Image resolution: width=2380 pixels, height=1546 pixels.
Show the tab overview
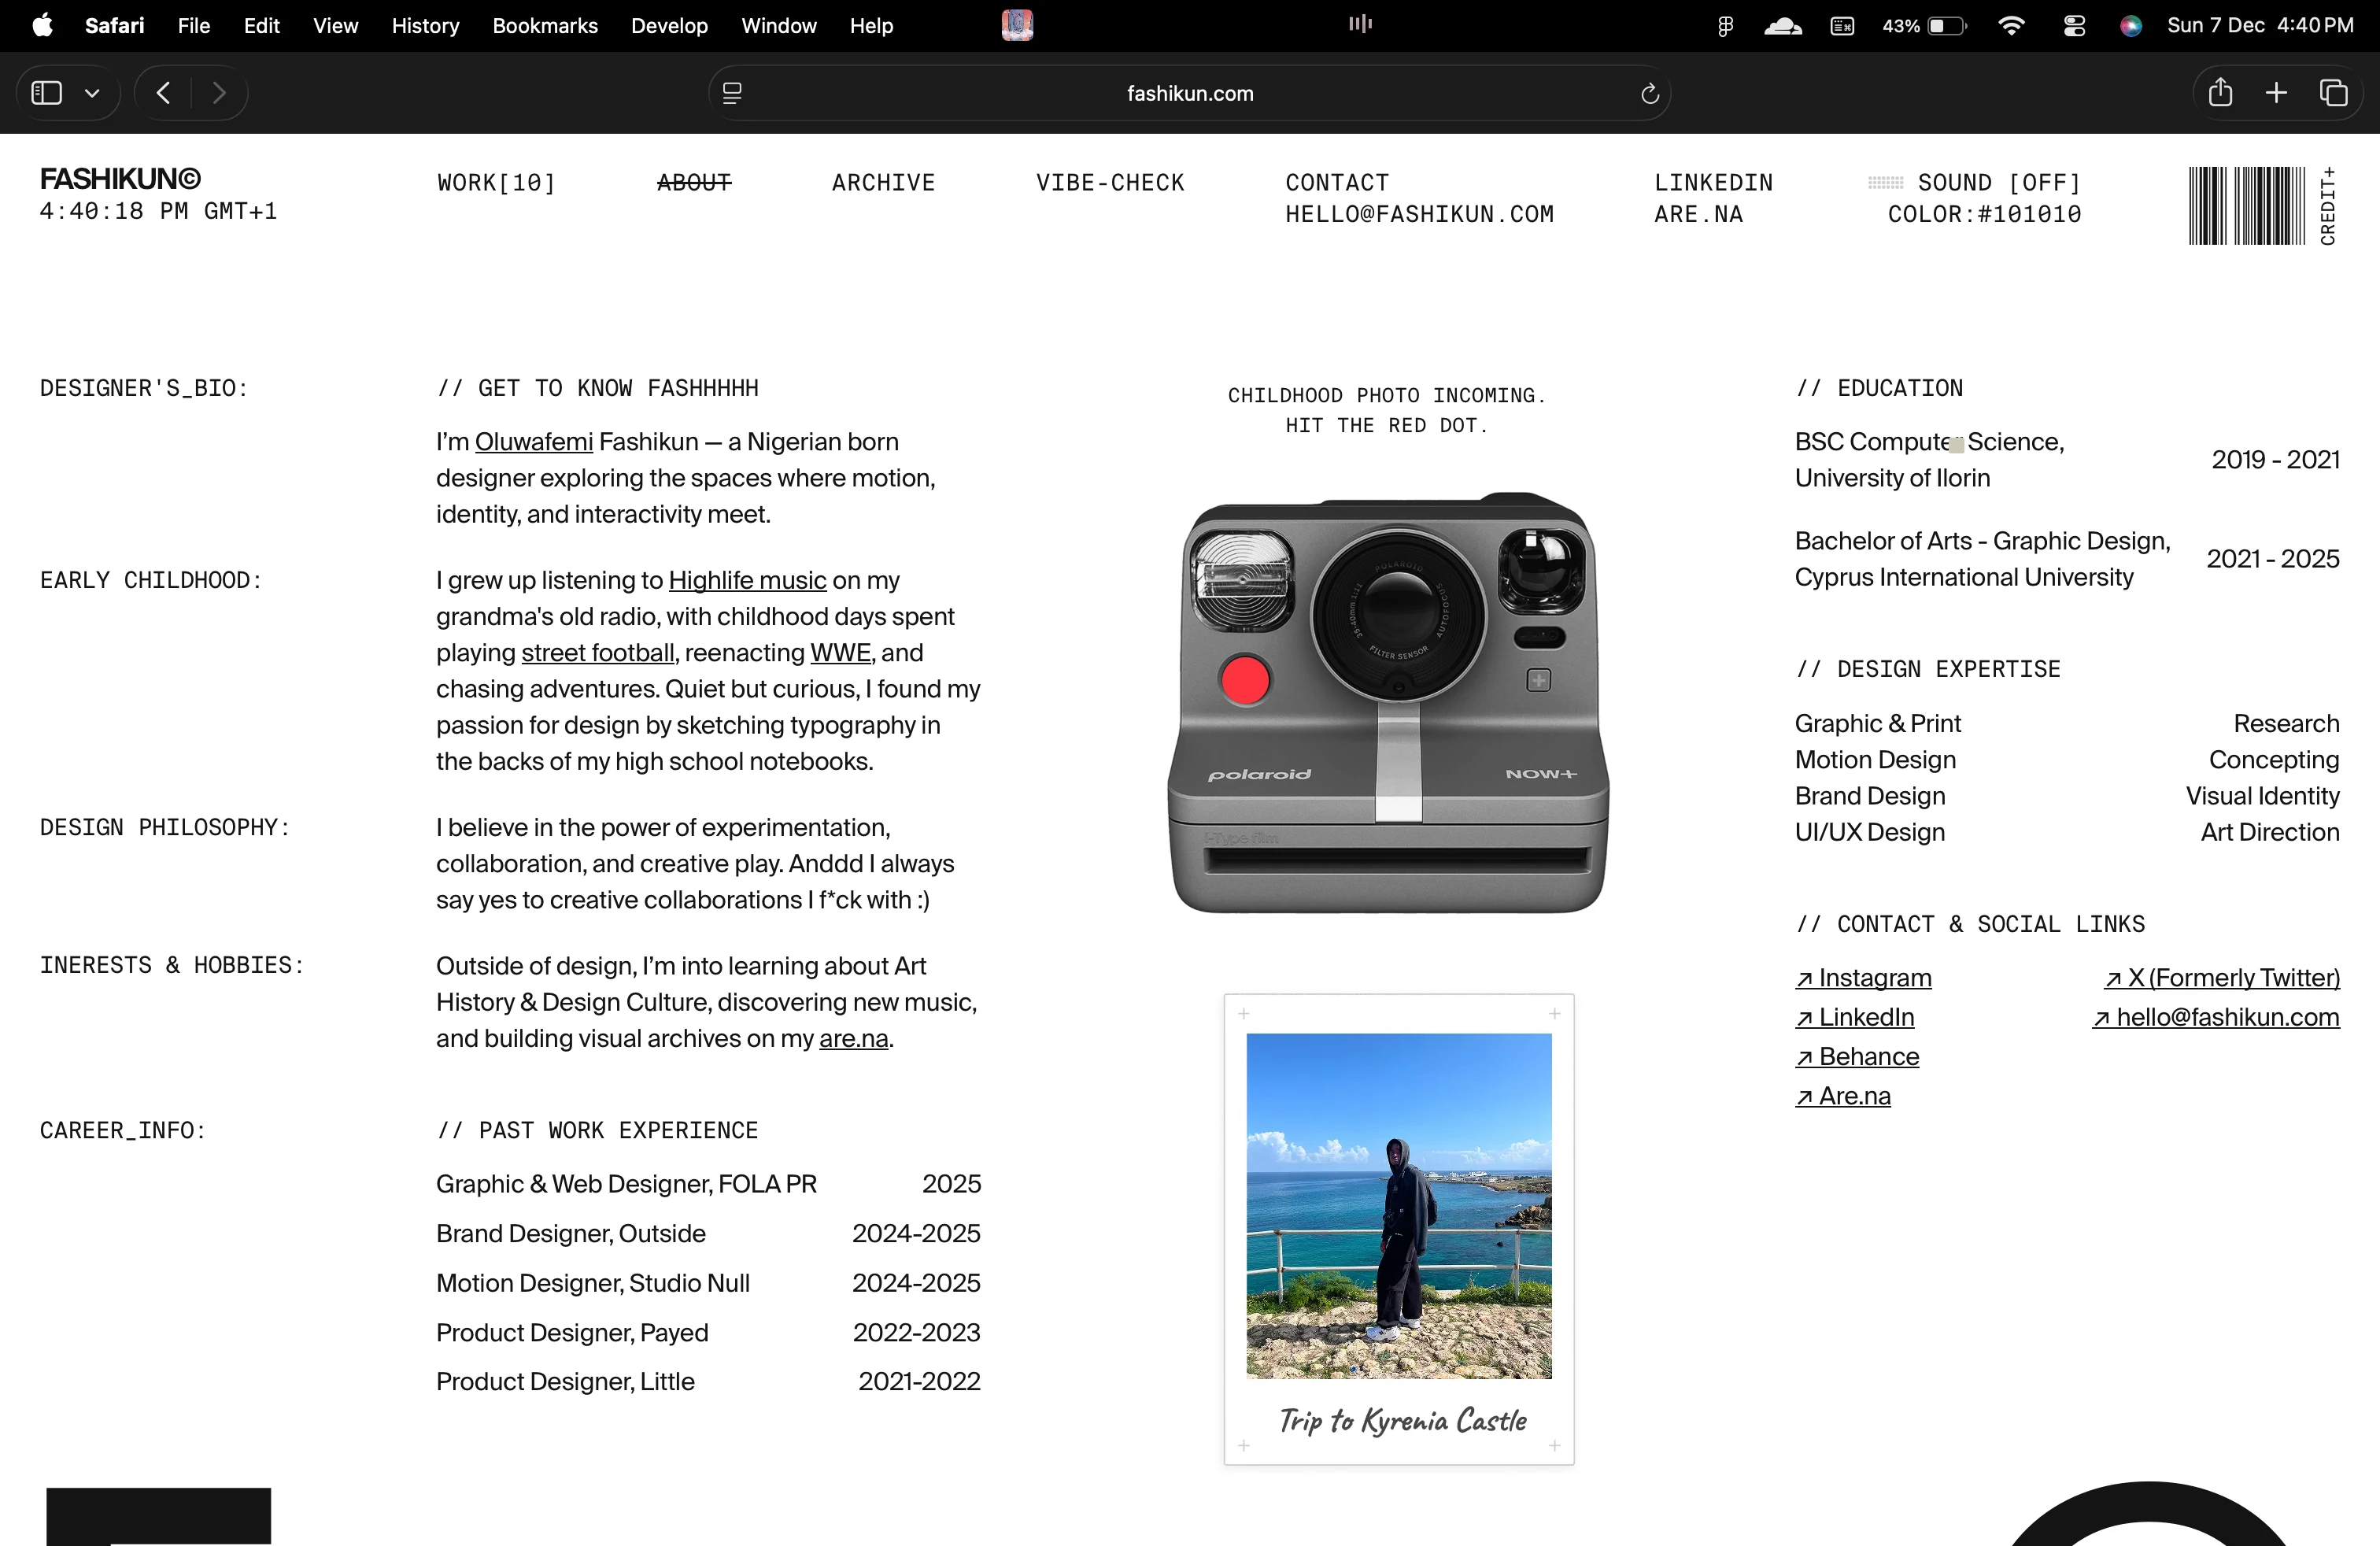tap(2334, 92)
